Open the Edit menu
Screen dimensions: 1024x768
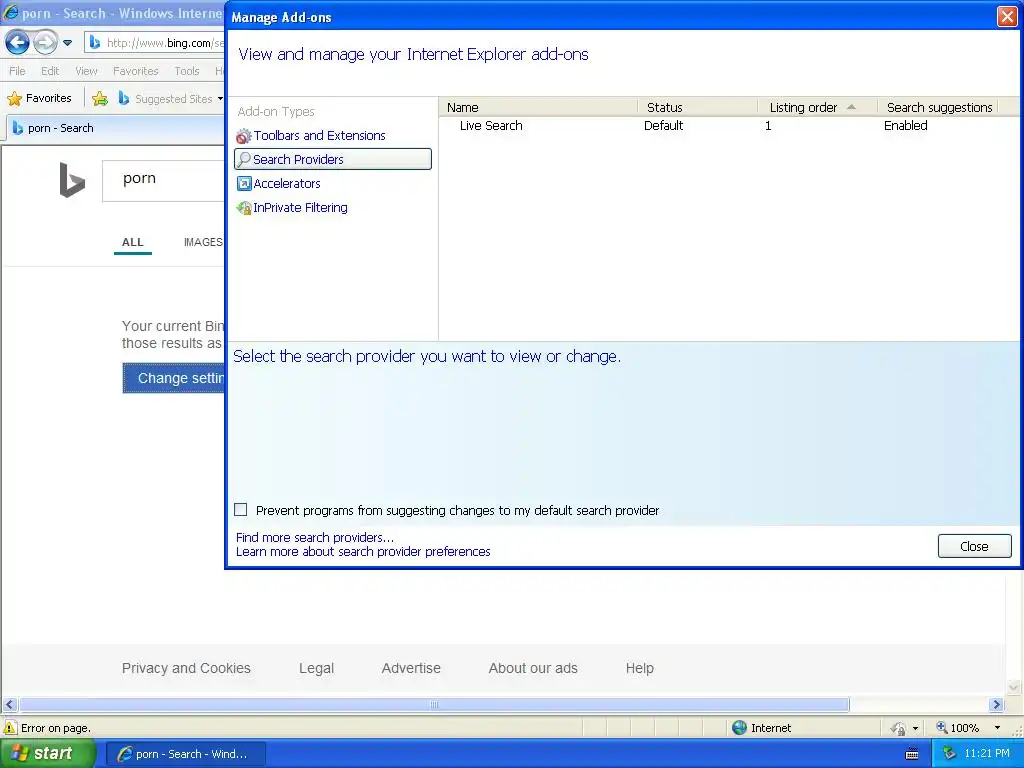[50, 71]
